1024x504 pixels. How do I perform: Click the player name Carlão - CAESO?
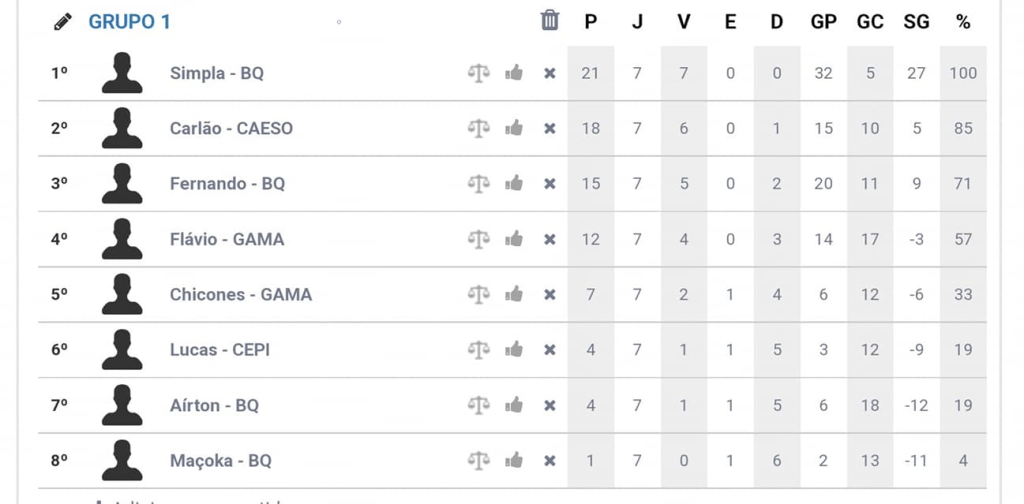point(231,128)
